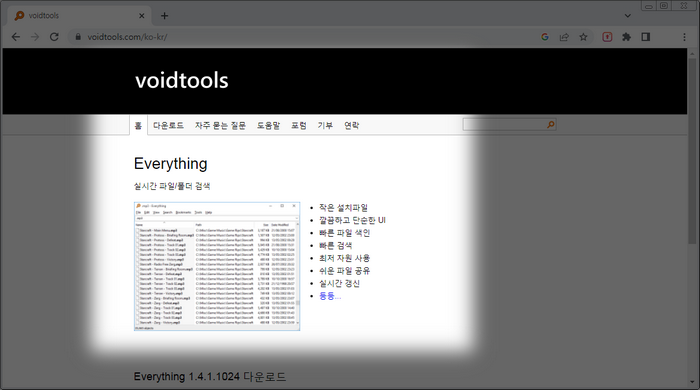Click the site search magnifier icon

pos(551,125)
